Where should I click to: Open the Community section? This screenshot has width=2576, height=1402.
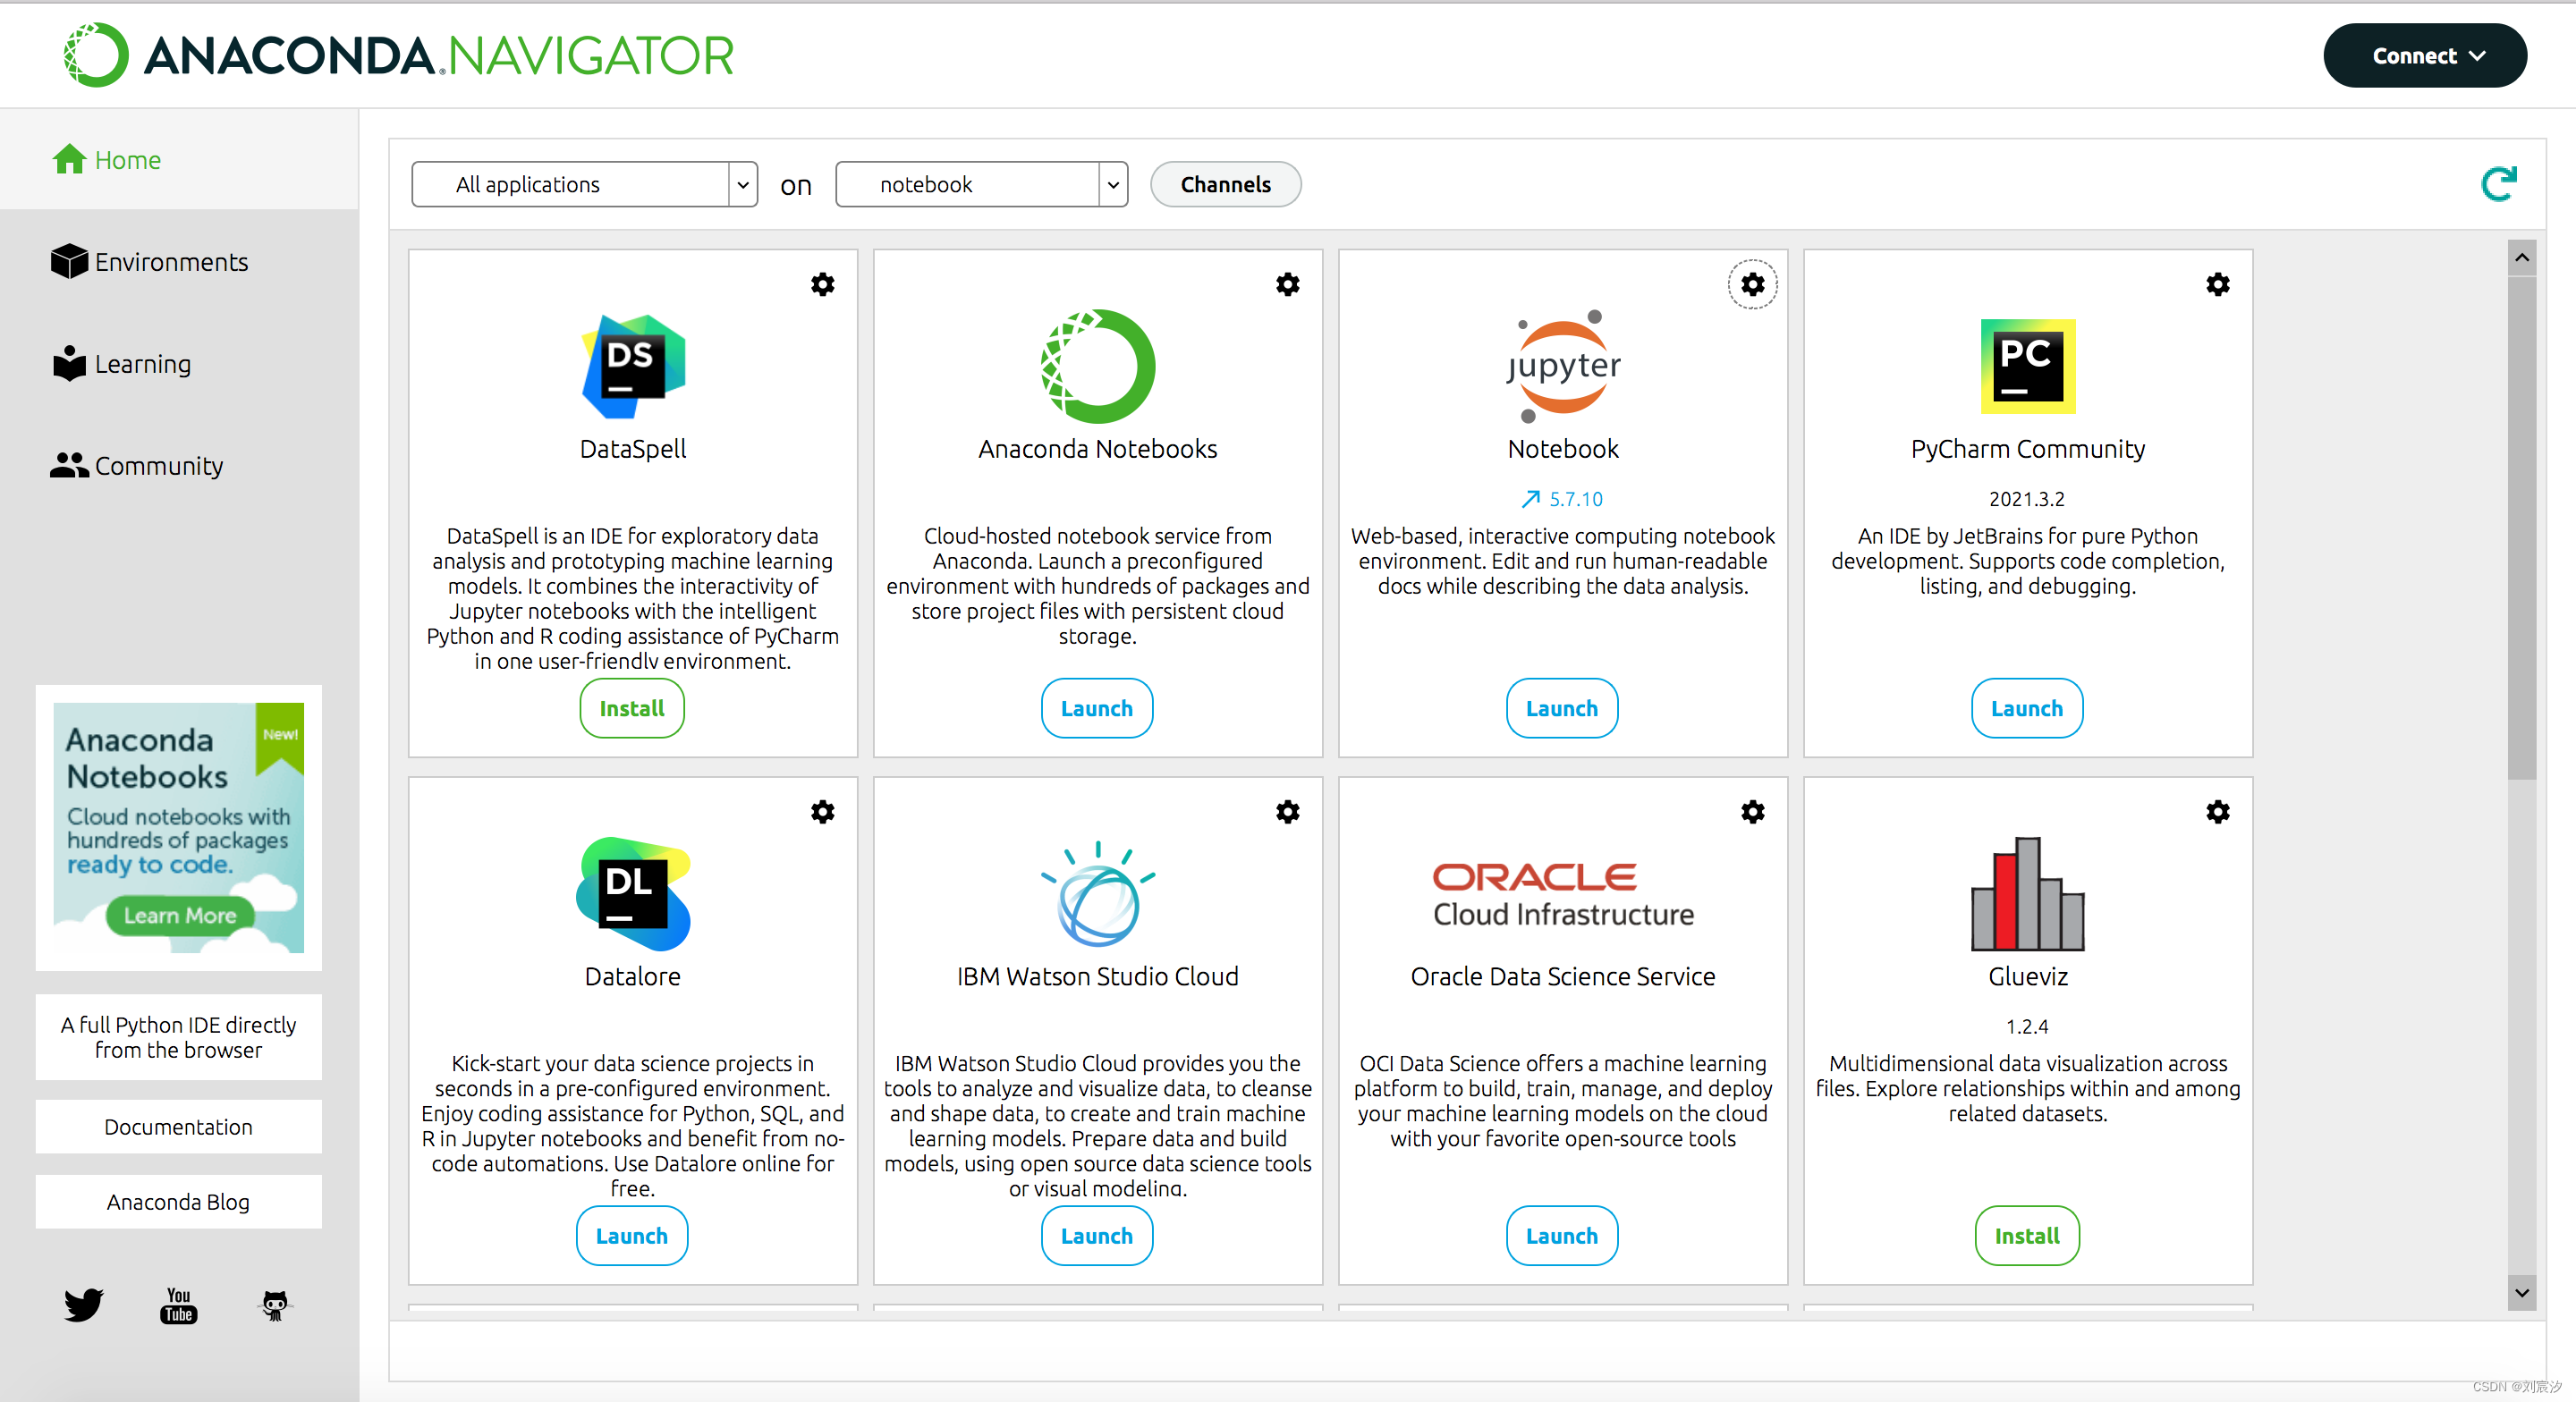158,466
